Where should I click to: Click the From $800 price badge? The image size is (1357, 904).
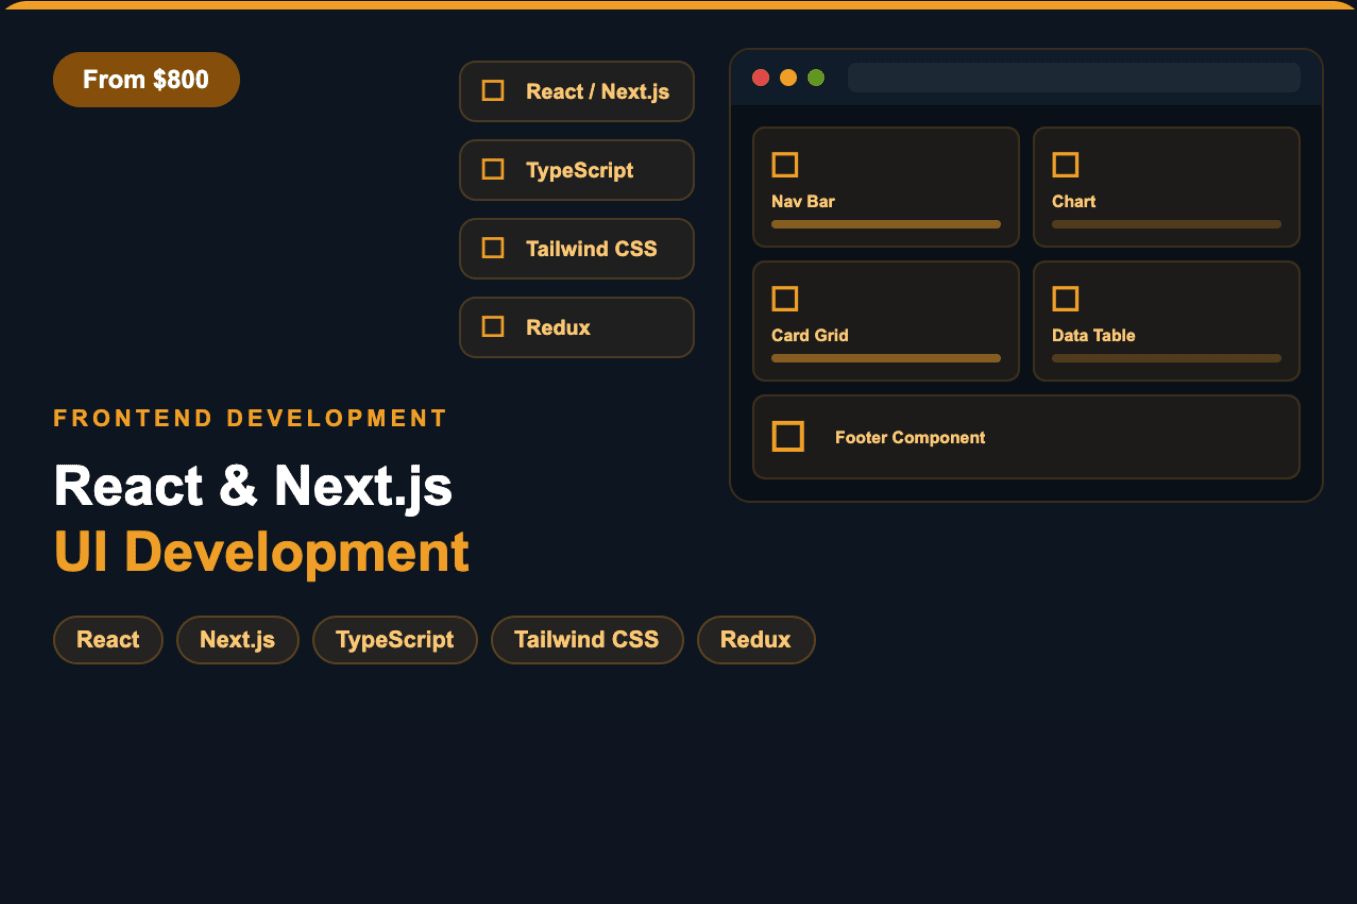(146, 79)
